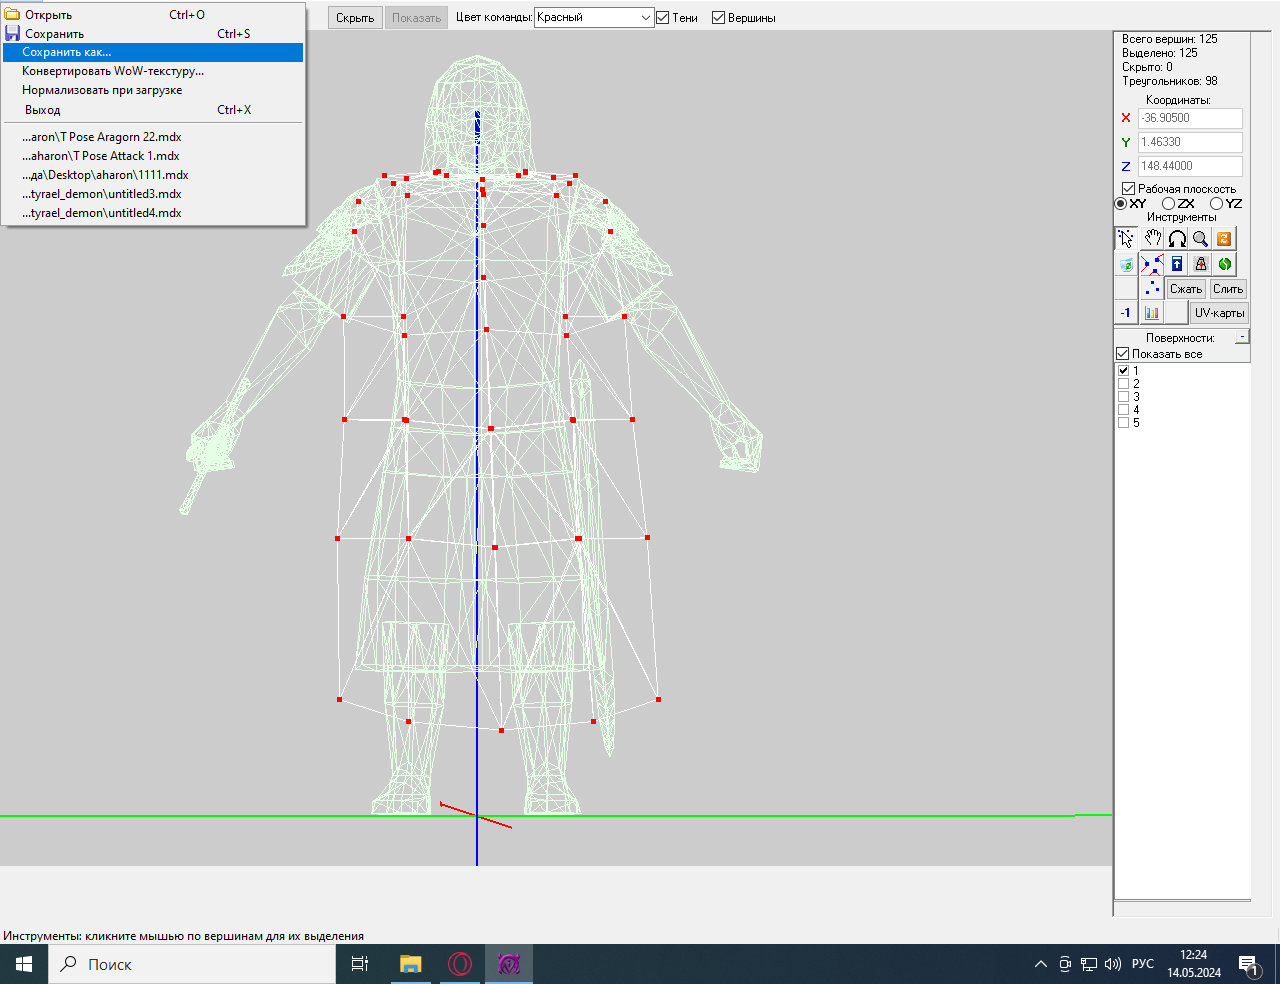Click the X coordinate input field

1190,118
